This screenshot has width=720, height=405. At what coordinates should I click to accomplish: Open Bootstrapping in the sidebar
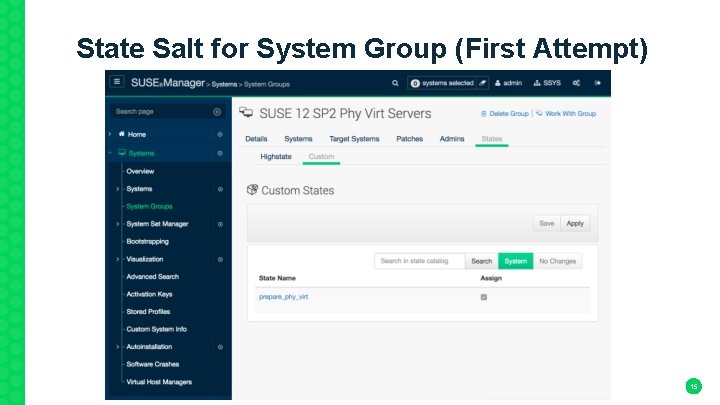[x=147, y=242]
